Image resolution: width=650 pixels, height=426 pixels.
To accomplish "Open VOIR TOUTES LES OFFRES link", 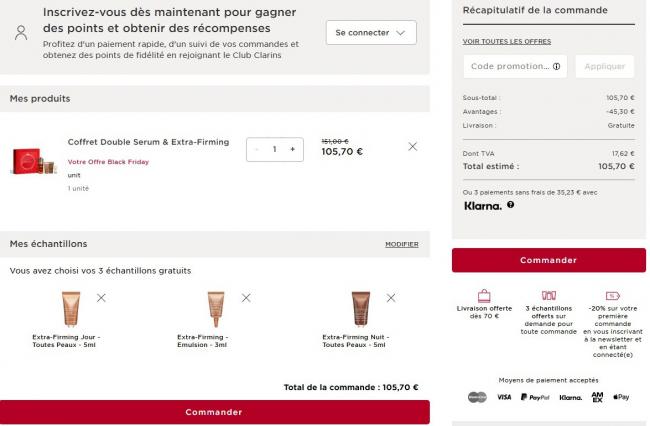I will 507,41.
